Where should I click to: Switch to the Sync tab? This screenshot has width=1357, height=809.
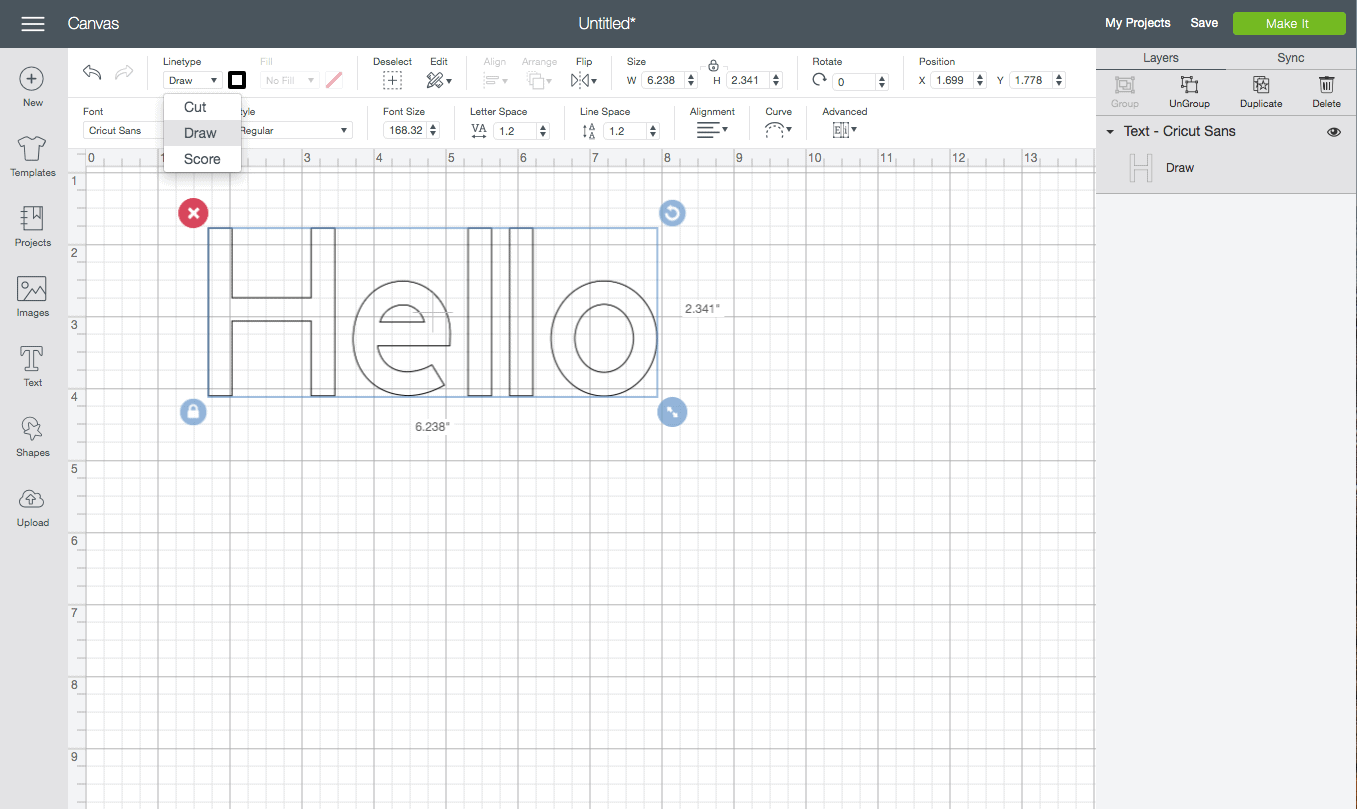1290,58
